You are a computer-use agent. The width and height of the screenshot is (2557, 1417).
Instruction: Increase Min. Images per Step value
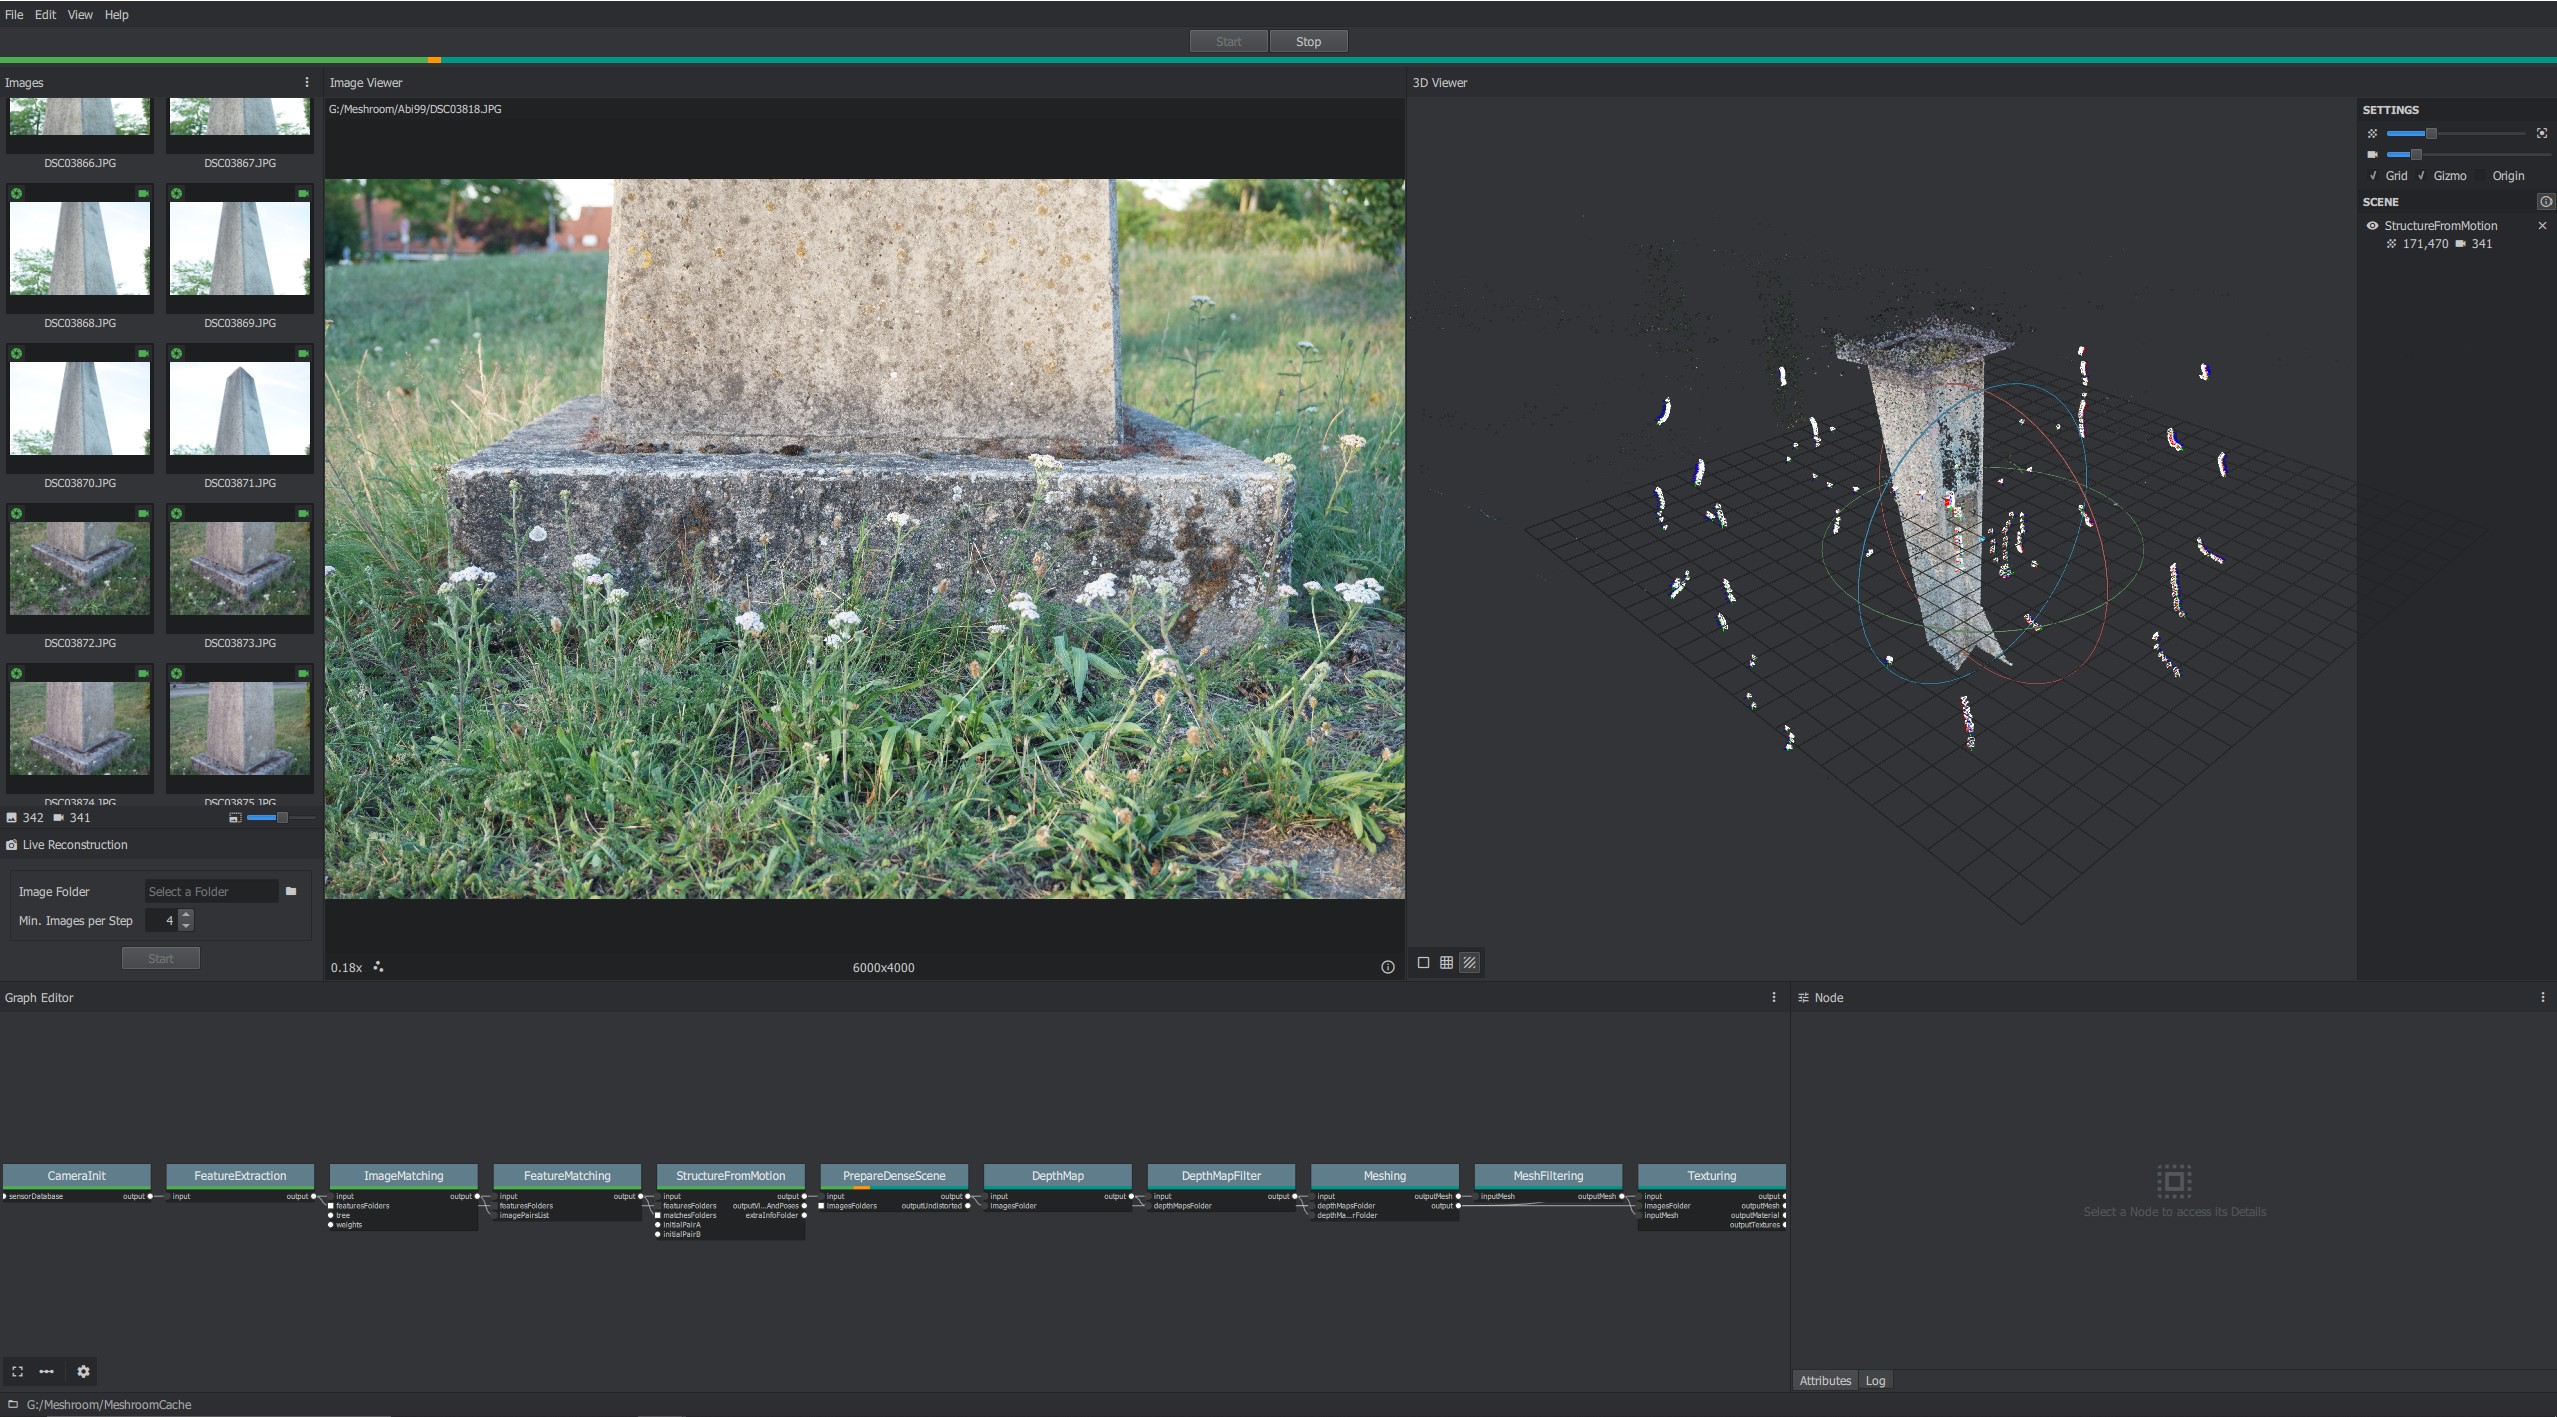pyautogui.click(x=186, y=914)
